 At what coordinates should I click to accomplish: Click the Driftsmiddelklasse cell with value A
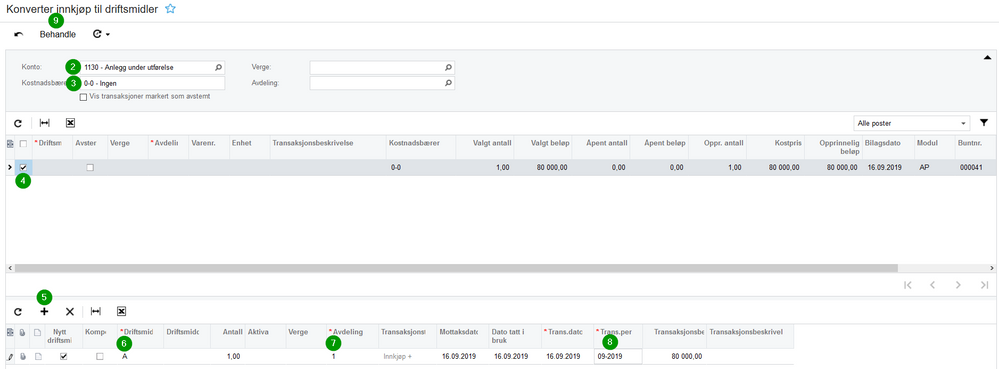[x=140, y=357]
